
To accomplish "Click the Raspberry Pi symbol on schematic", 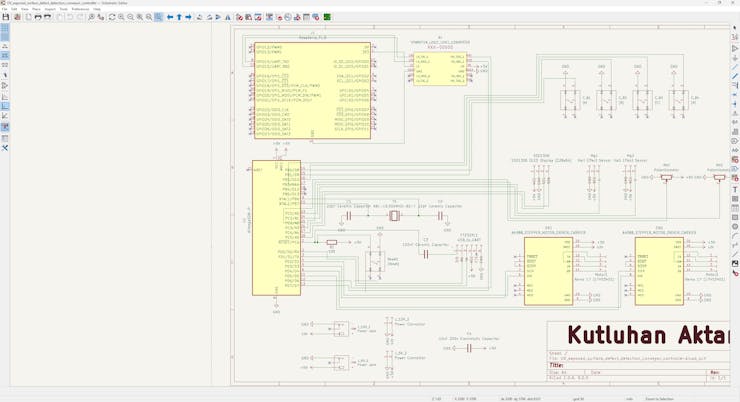I will (311, 90).
